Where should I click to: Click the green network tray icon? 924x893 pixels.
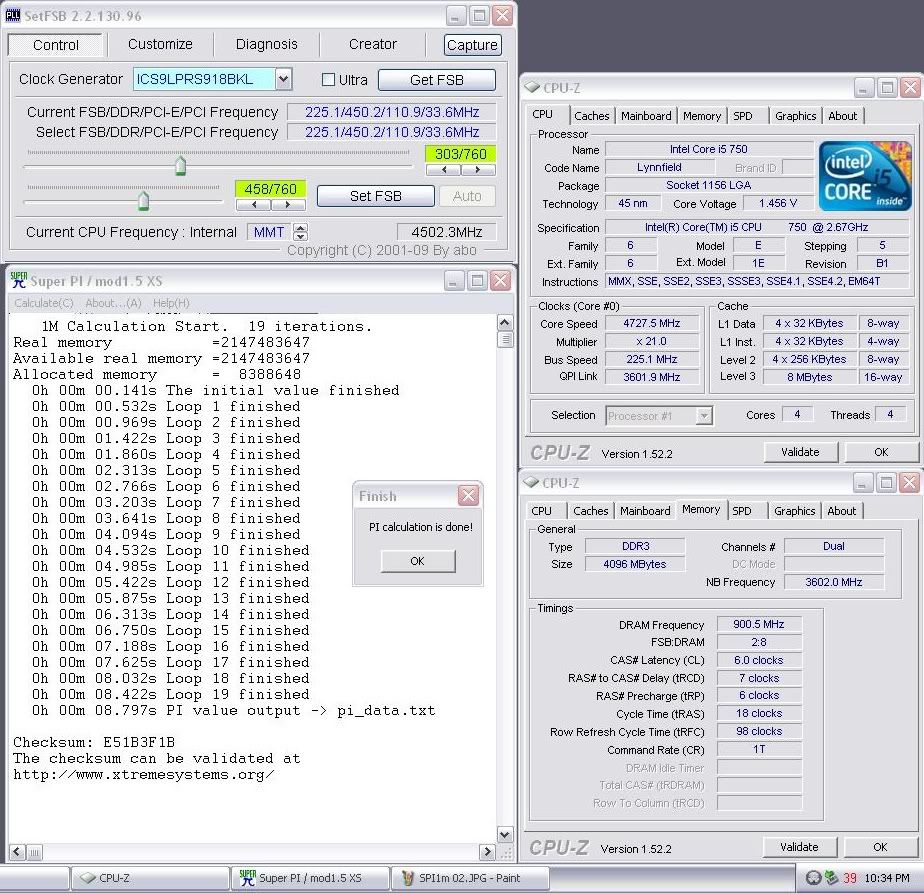831,878
